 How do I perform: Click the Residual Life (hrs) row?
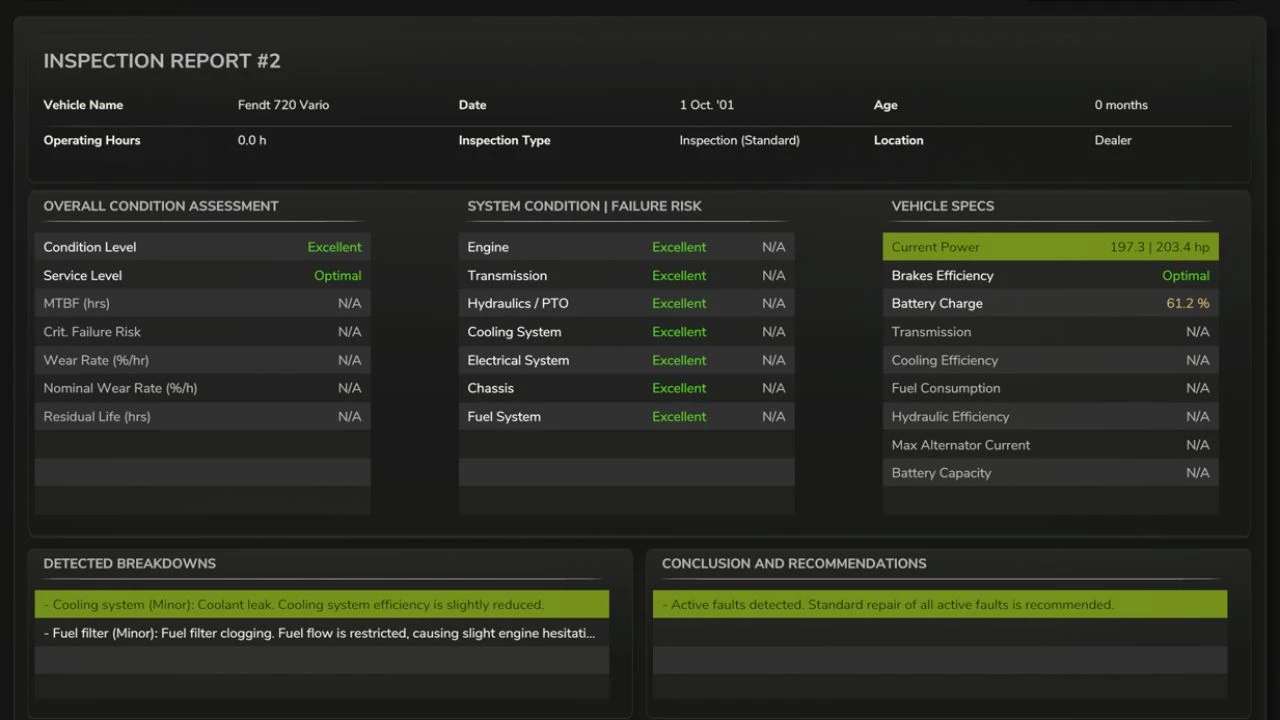202,416
